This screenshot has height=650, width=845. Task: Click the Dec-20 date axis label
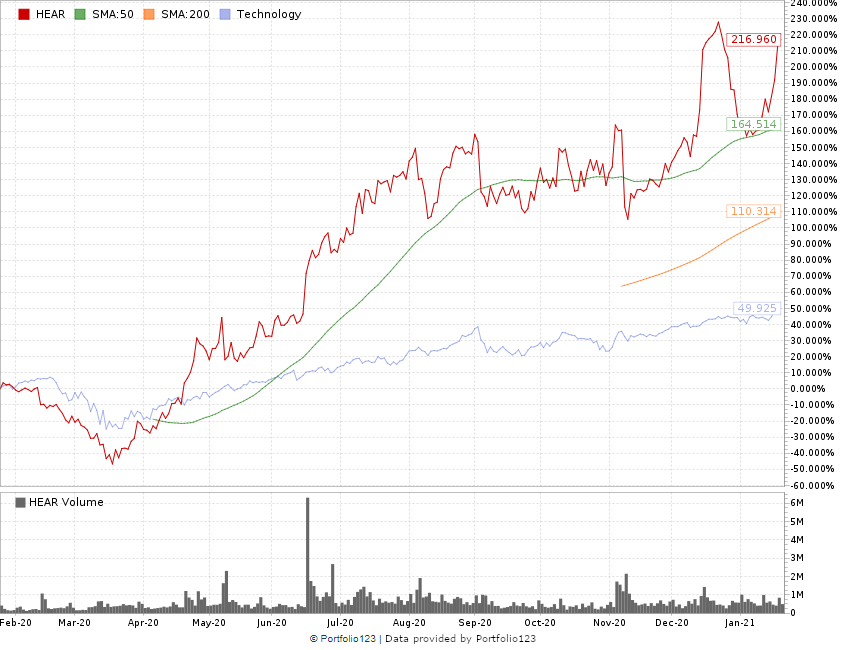point(672,623)
